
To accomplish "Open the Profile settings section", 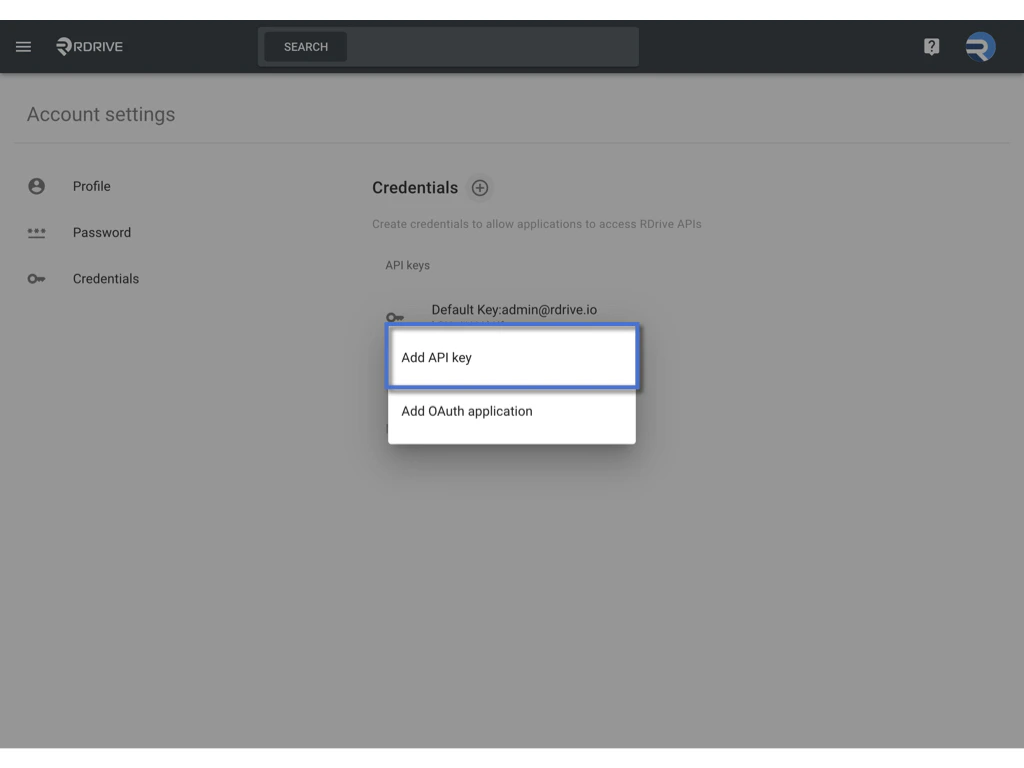I will [x=91, y=186].
